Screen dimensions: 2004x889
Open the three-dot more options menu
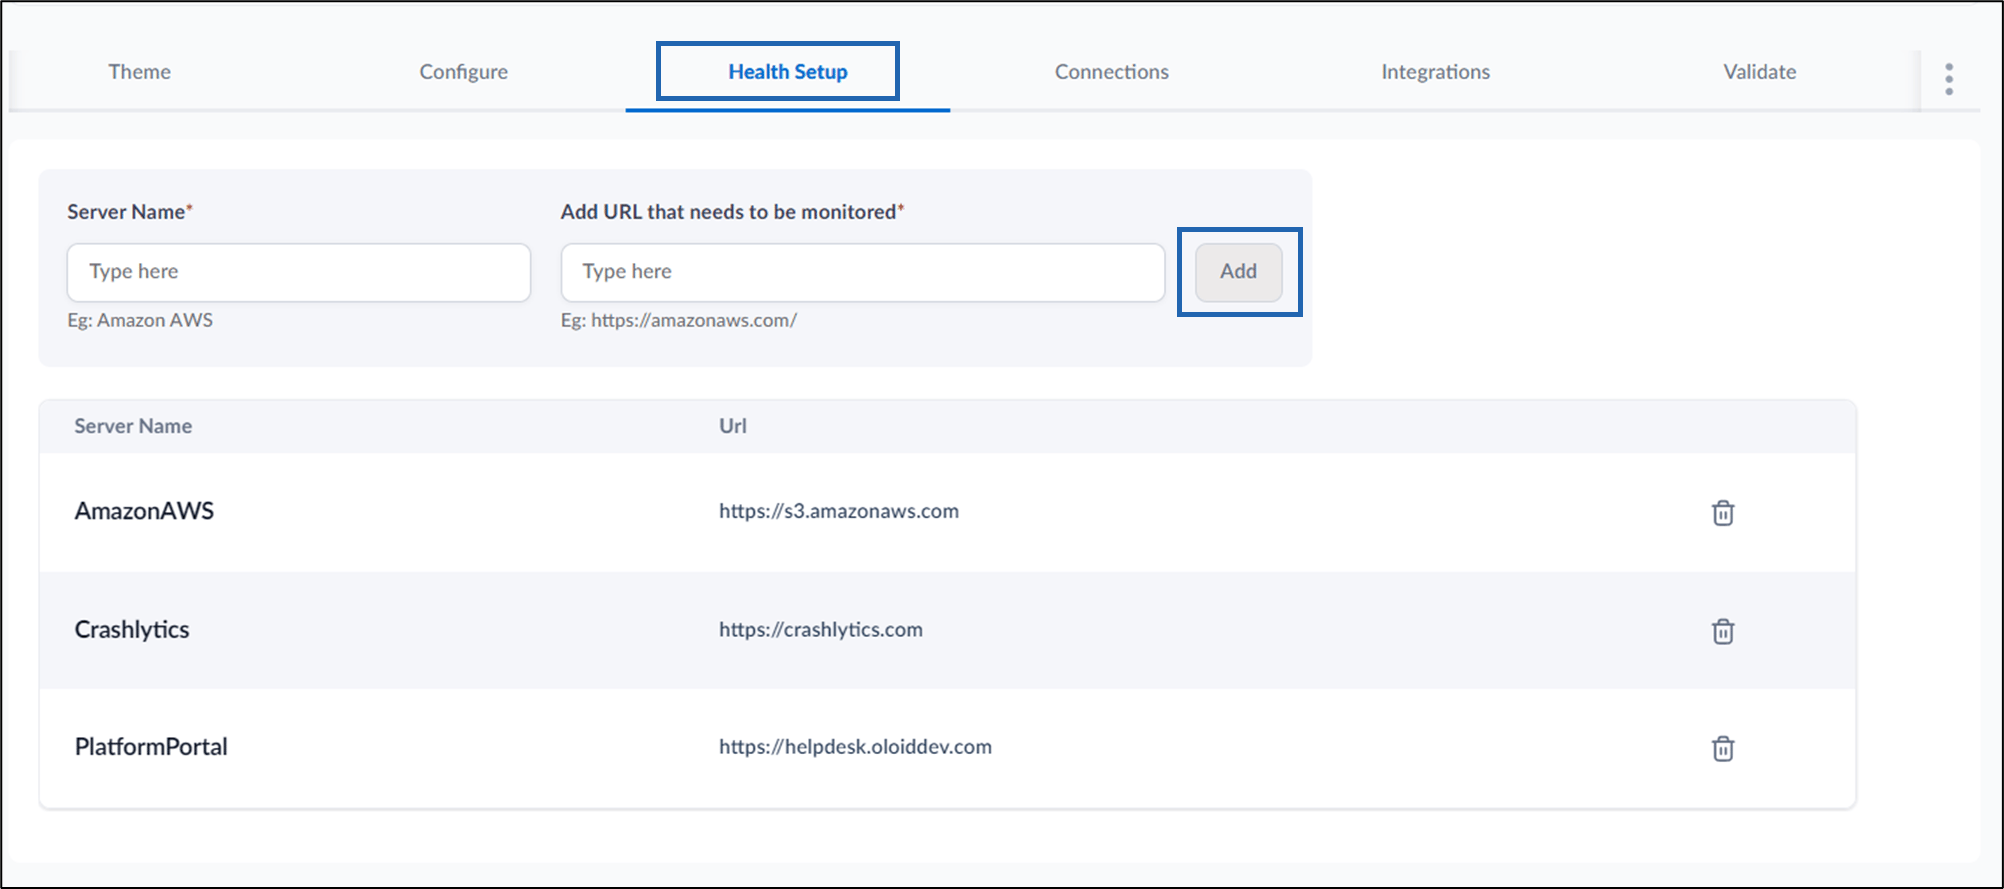click(1949, 79)
